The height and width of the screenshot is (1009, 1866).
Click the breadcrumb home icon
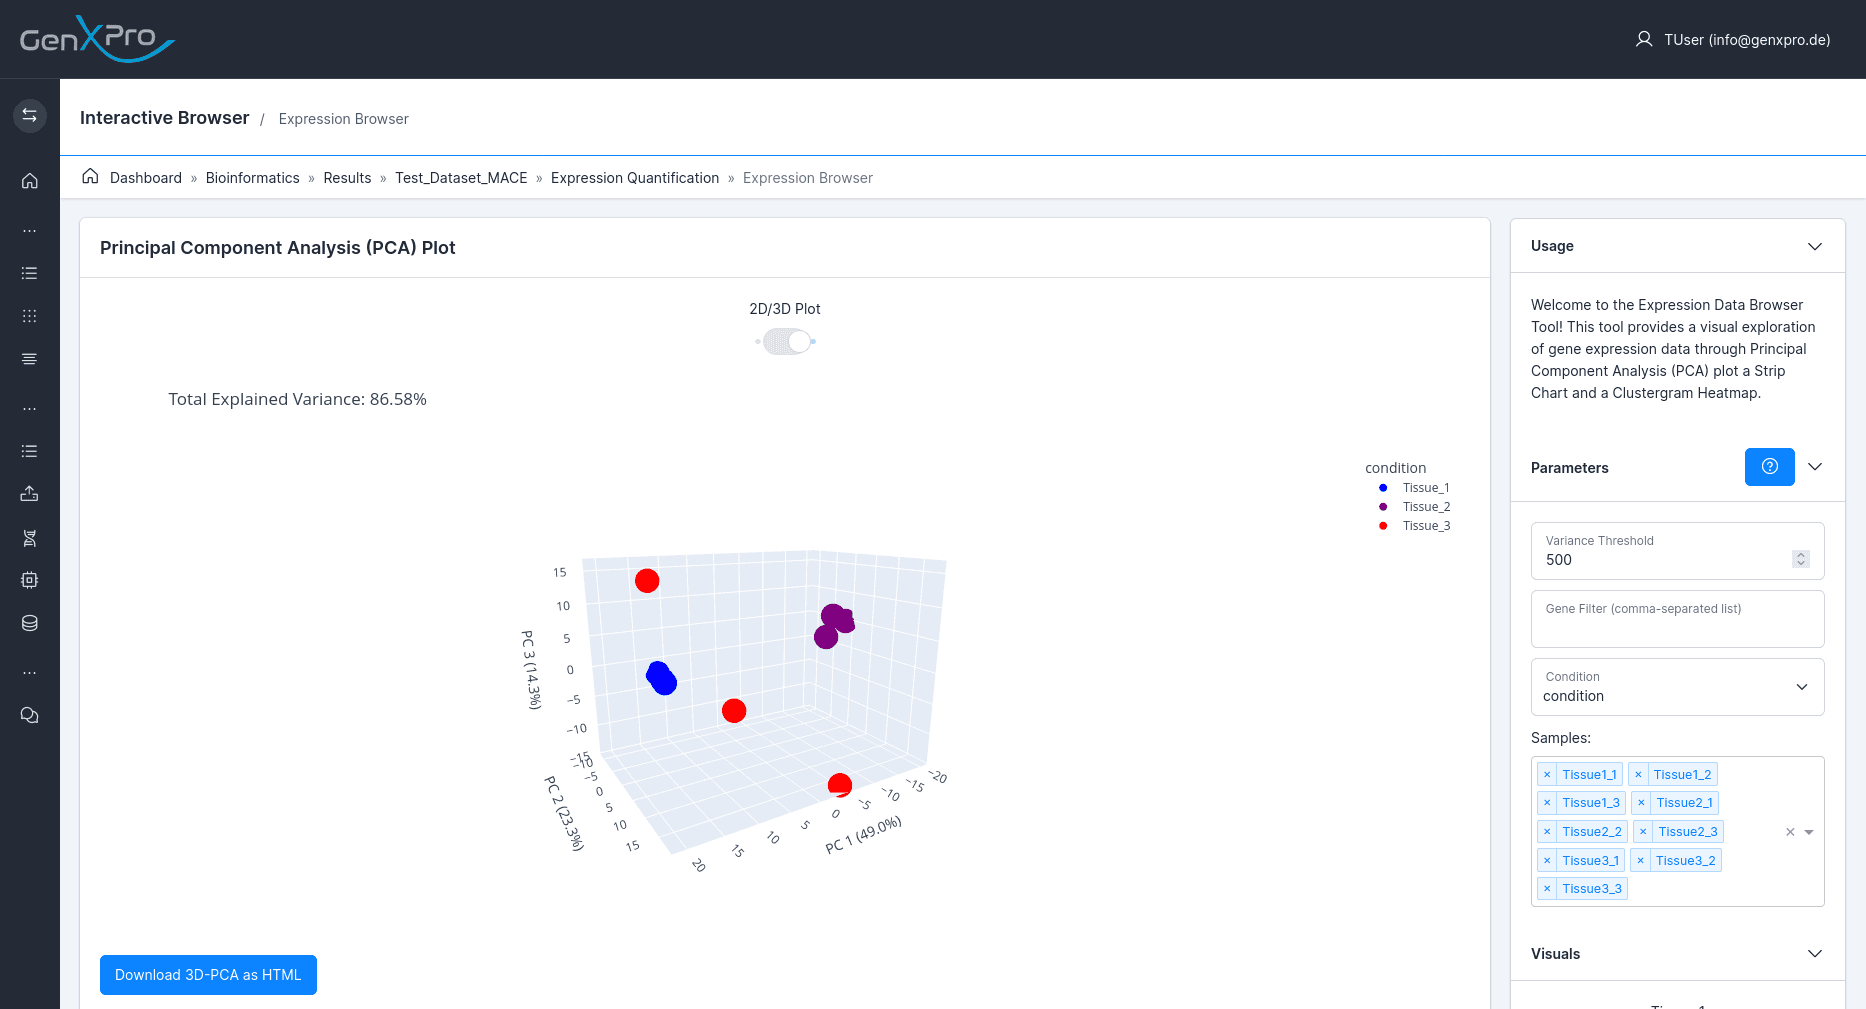click(x=90, y=177)
